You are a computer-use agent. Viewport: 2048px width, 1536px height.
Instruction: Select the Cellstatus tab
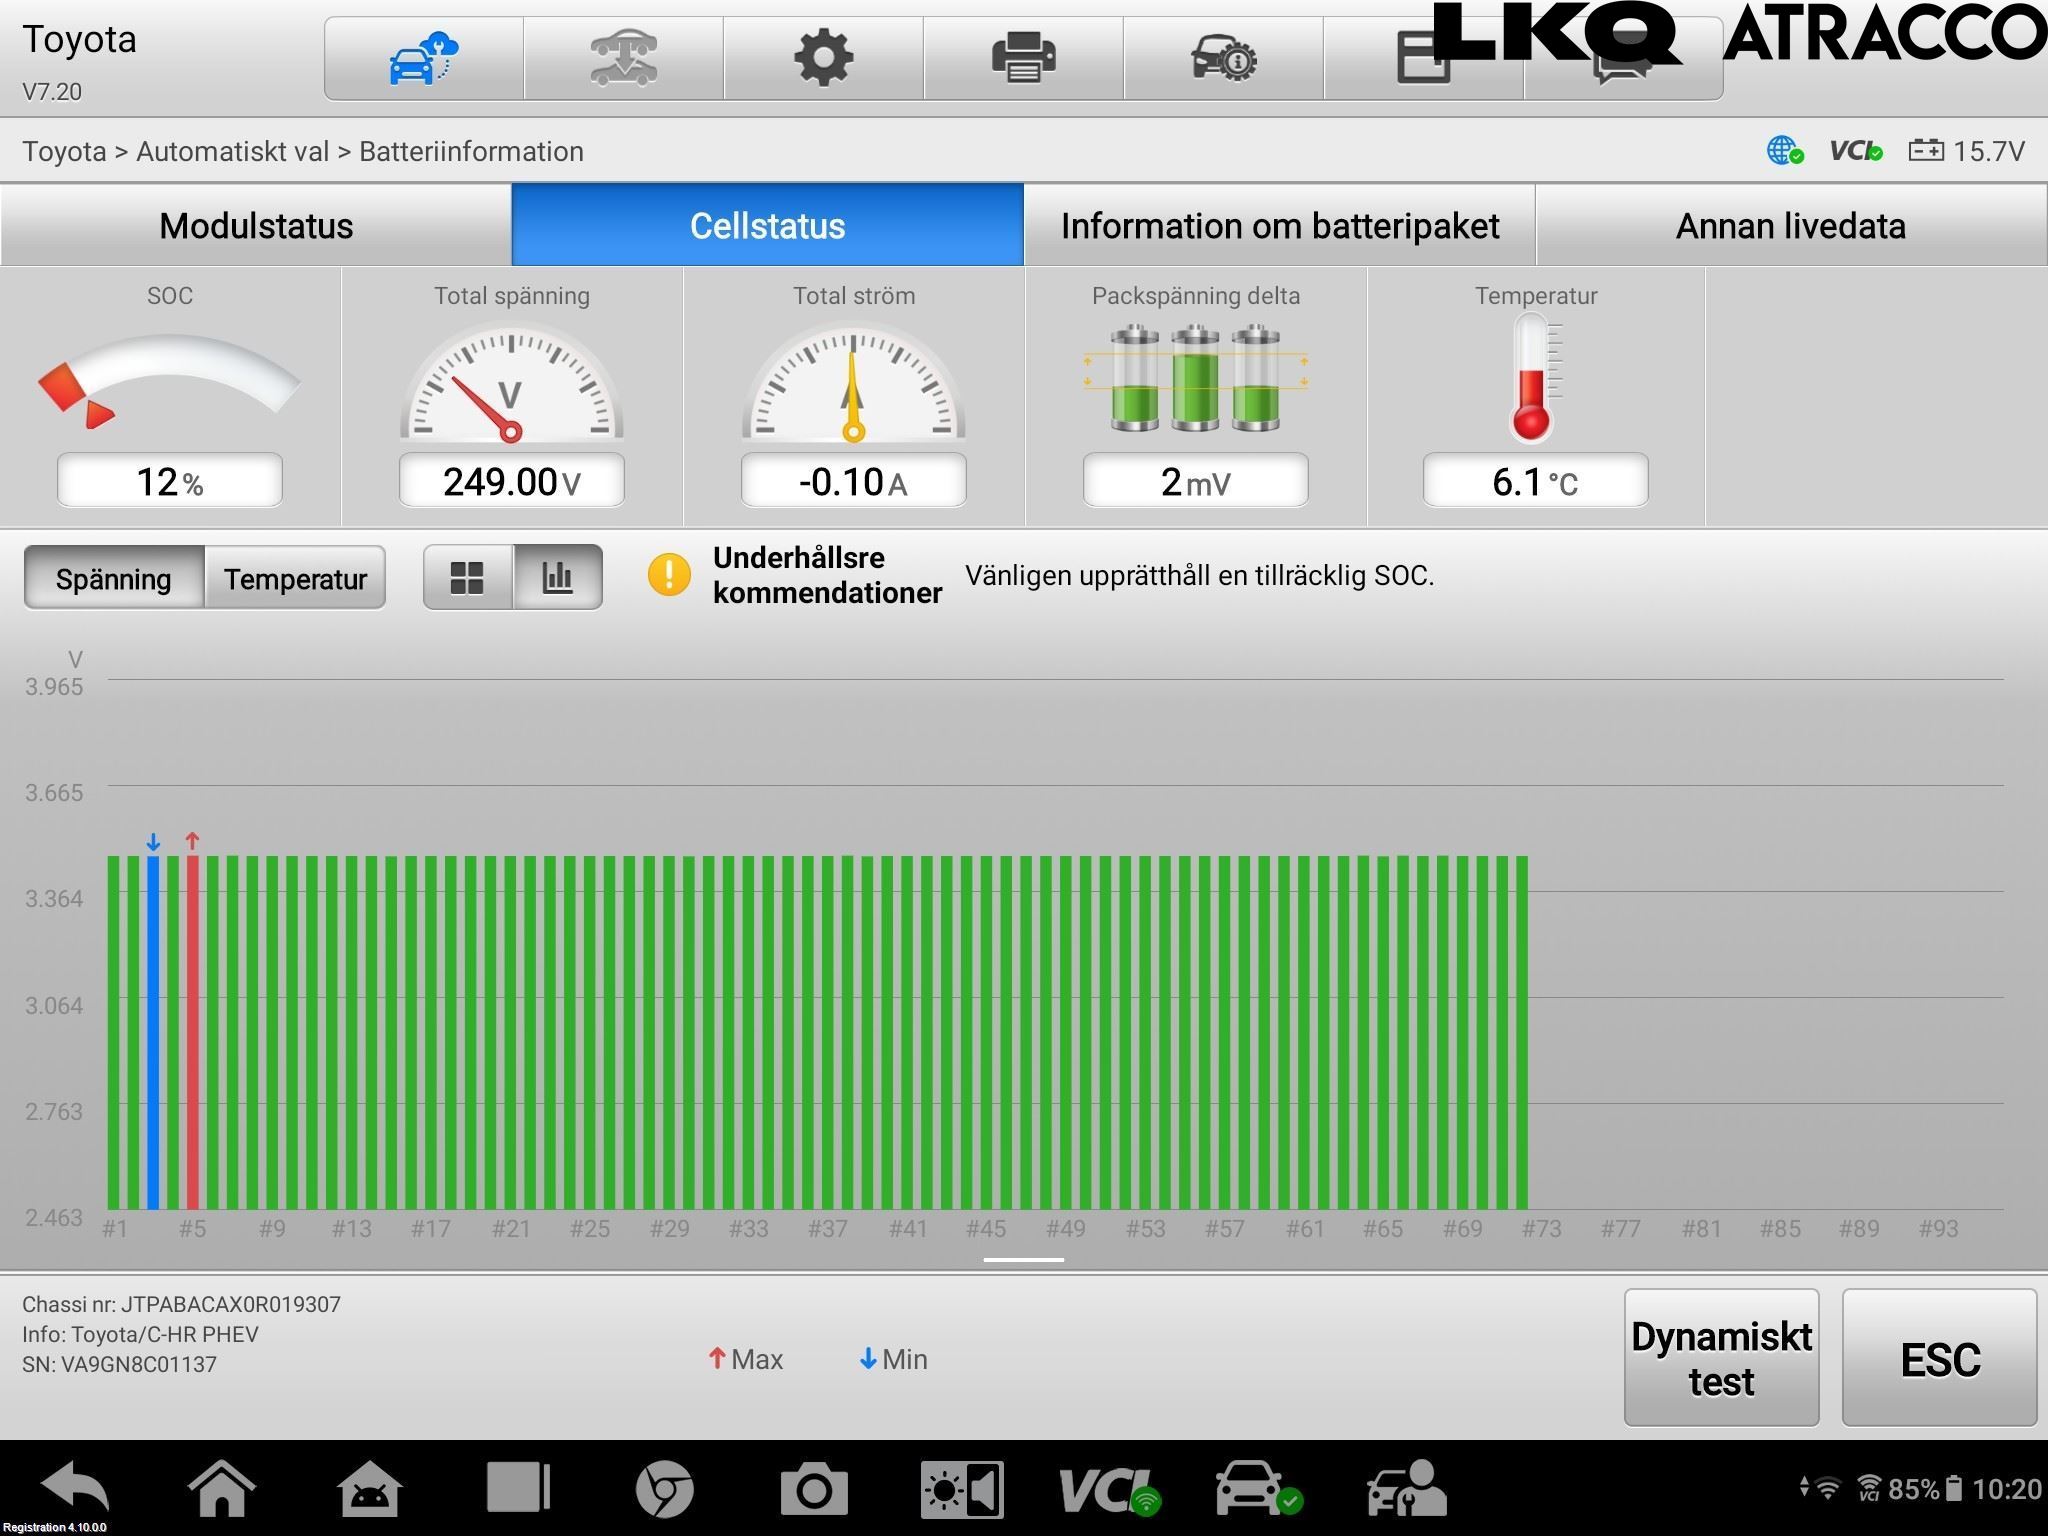pyautogui.click(x=768, y=225)
